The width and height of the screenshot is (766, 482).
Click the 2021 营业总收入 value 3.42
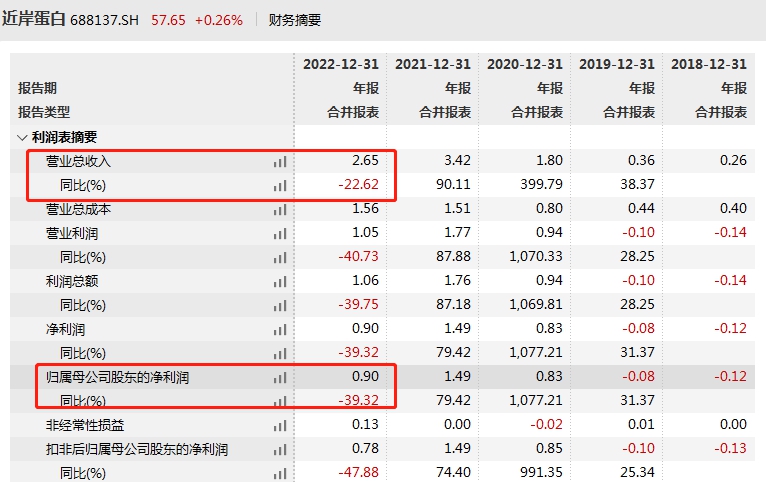[457, 161]
